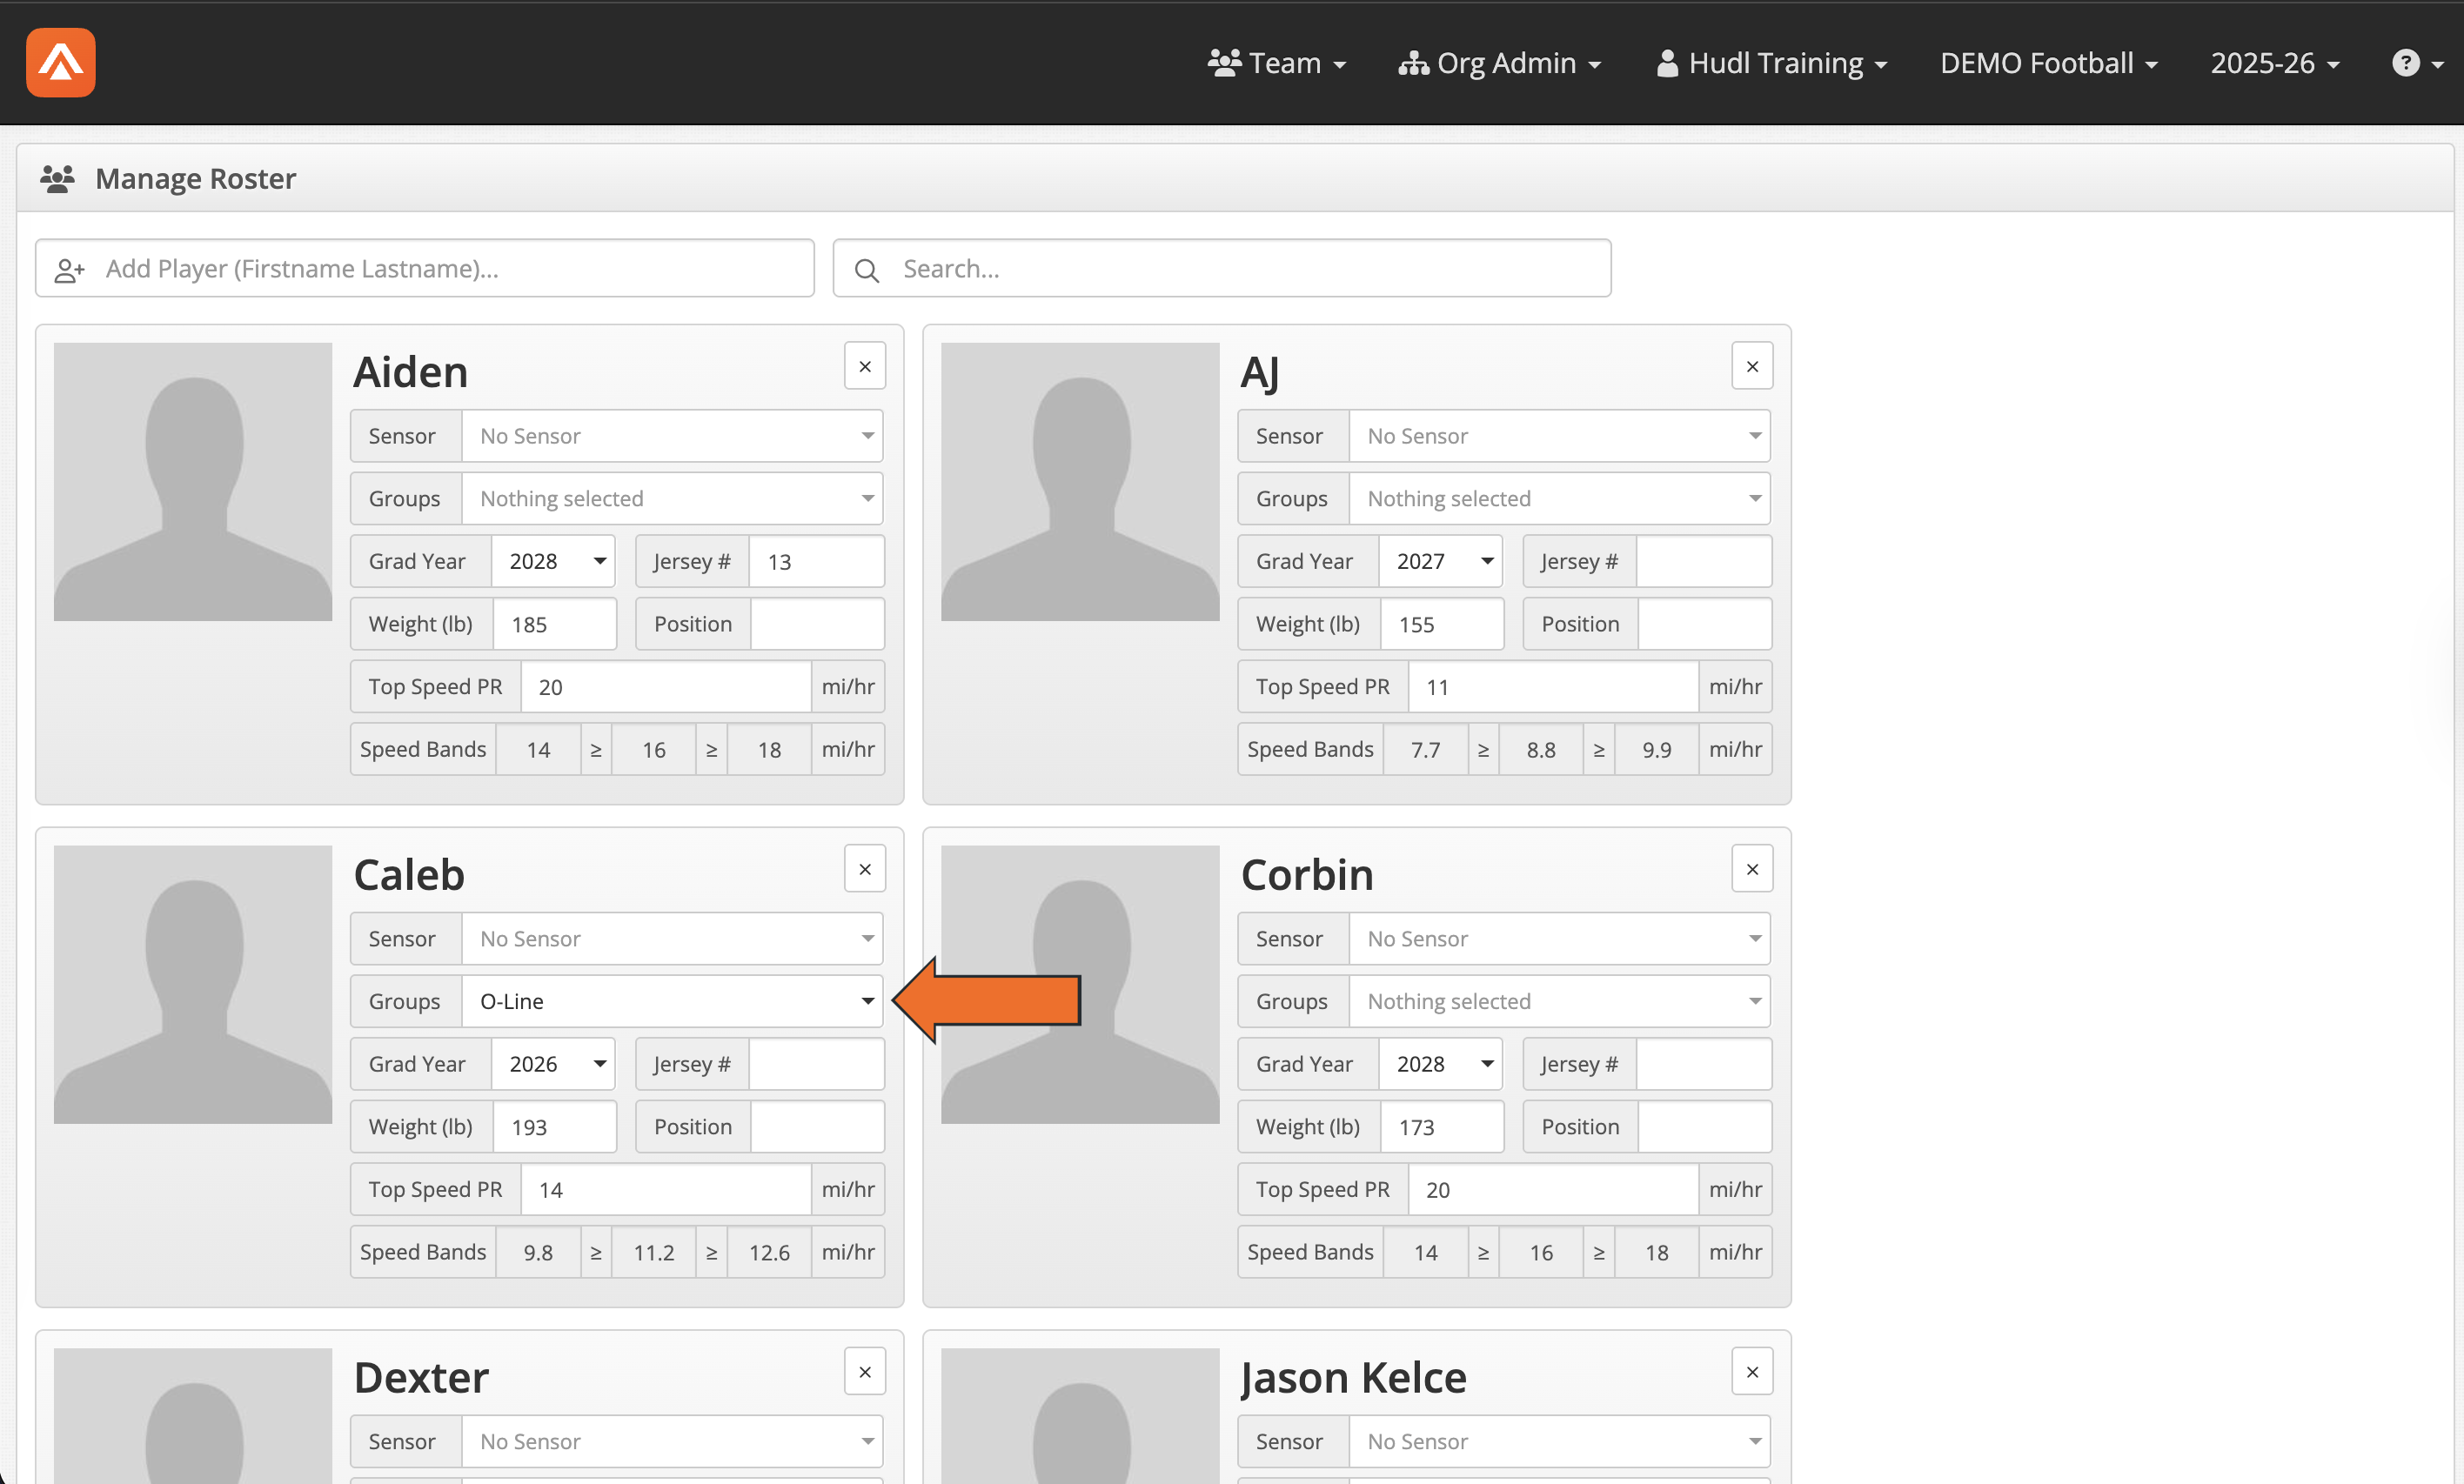
Task: Remove Corbin with the X button
Action: pyautogui.click(x=1752, y=869)
